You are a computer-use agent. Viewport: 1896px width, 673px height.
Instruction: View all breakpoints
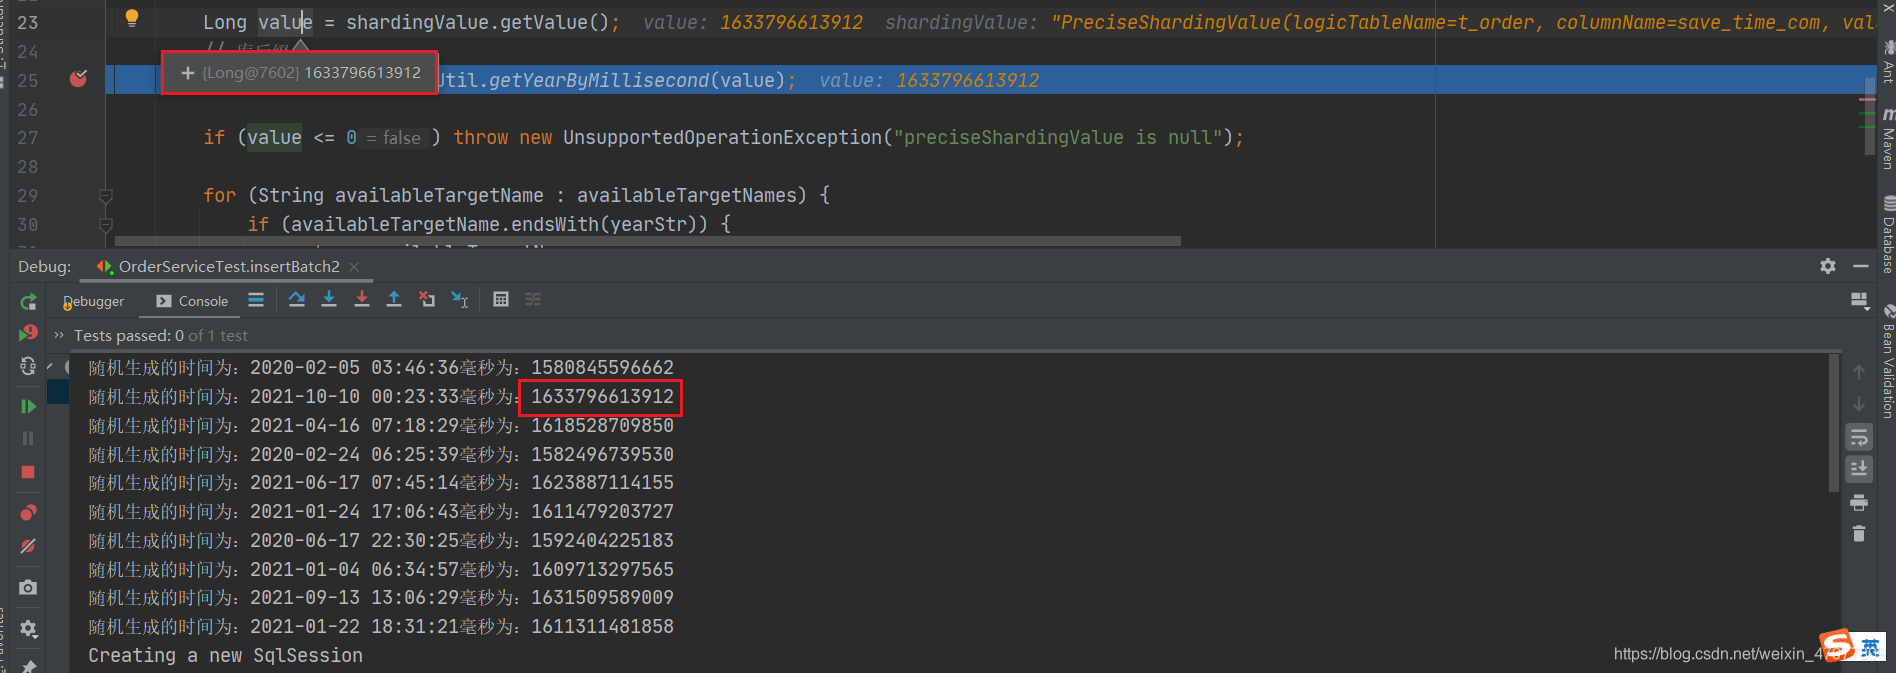(28, 513)
